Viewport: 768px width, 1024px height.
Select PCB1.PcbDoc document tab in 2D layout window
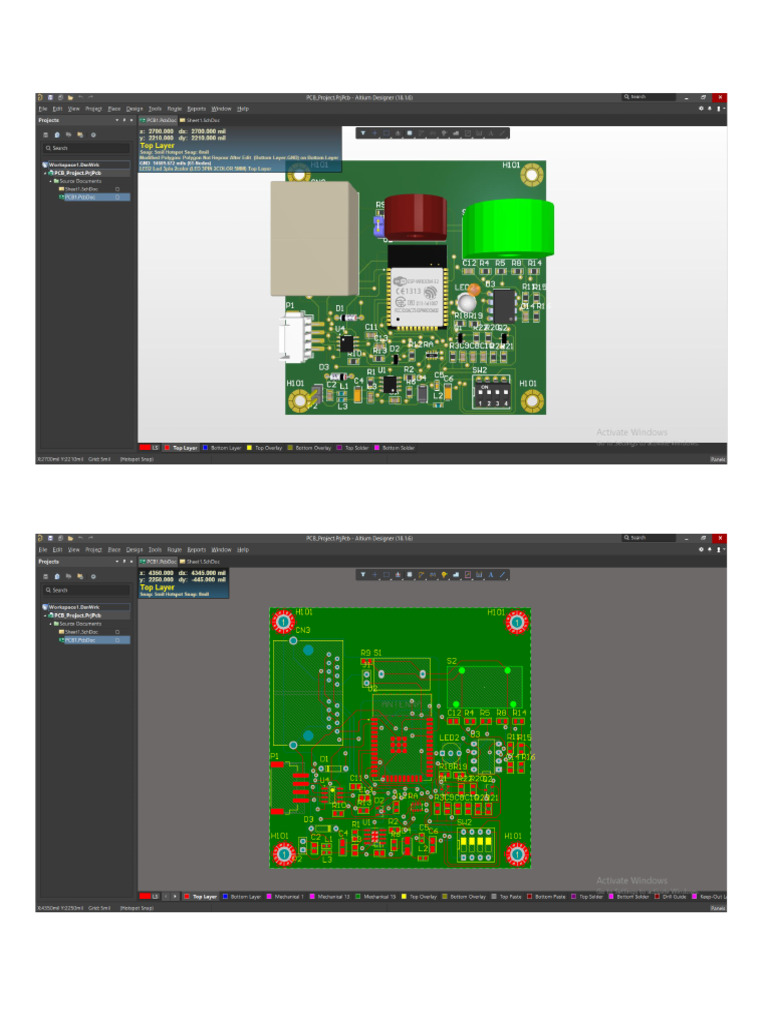pyautogui.click(x=158, y=562)
